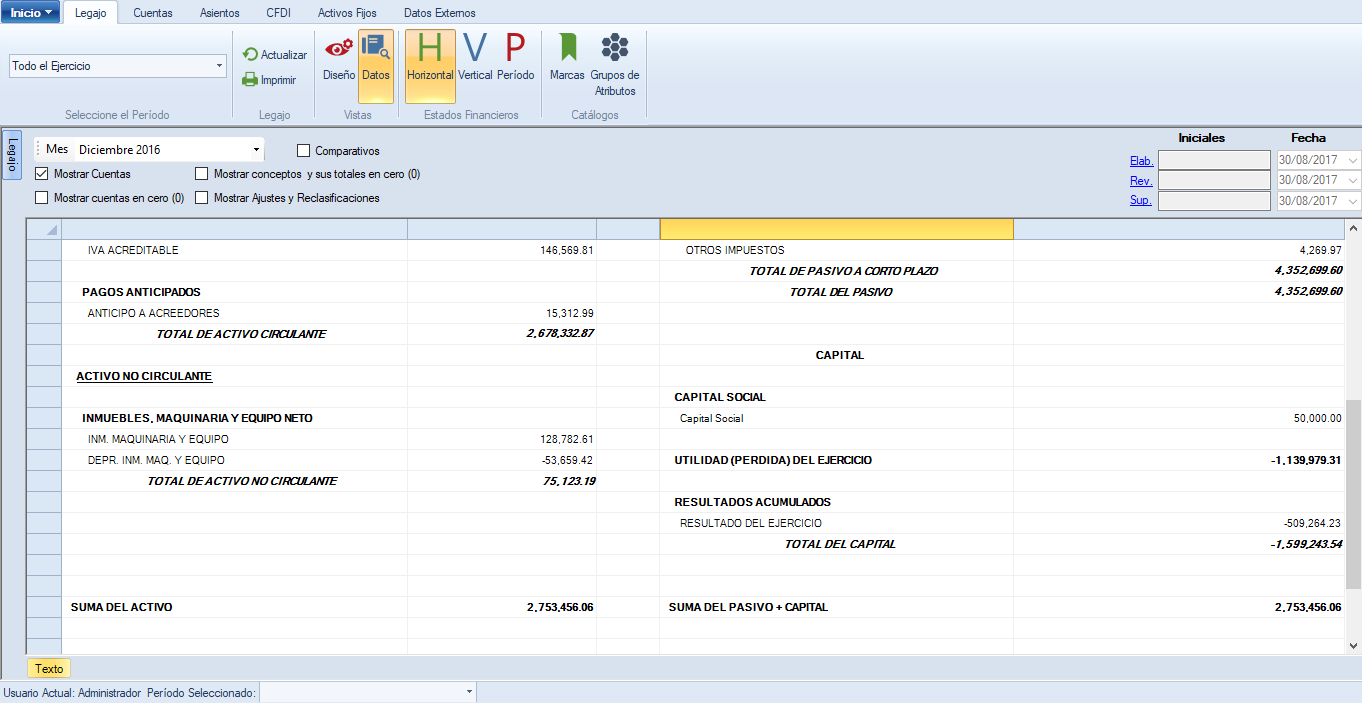Switch to the Activos Fijos tab
The height and width of the screenshot is (703, 1362).
(348, 13)
